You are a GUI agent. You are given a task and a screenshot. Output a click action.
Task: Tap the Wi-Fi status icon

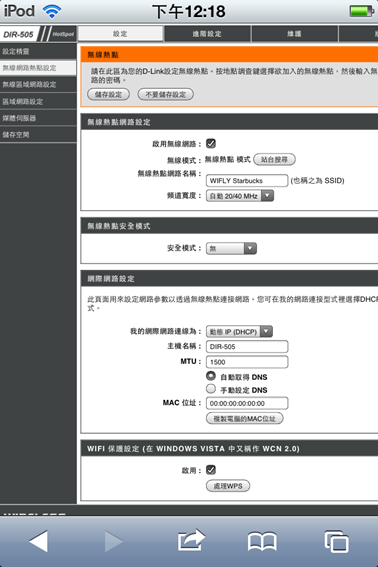point(52,11)
